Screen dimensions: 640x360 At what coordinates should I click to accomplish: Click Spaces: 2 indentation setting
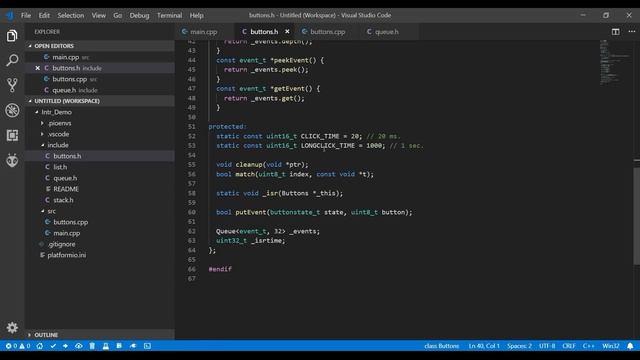pos(519,346)
